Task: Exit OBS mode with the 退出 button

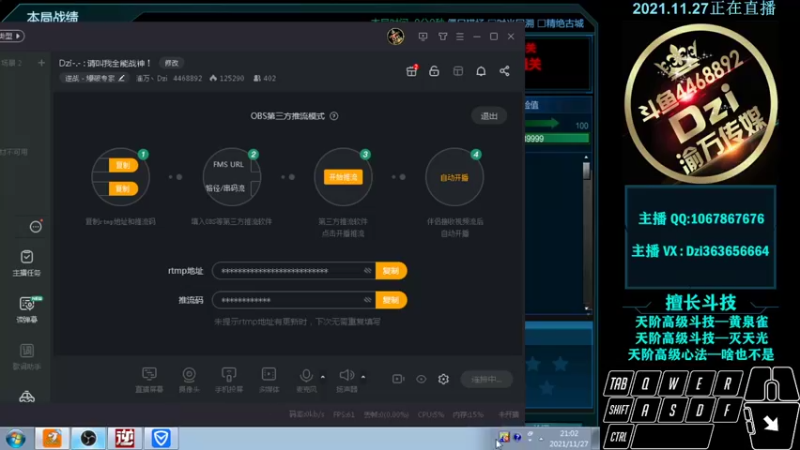Action: tap(489, 116)
